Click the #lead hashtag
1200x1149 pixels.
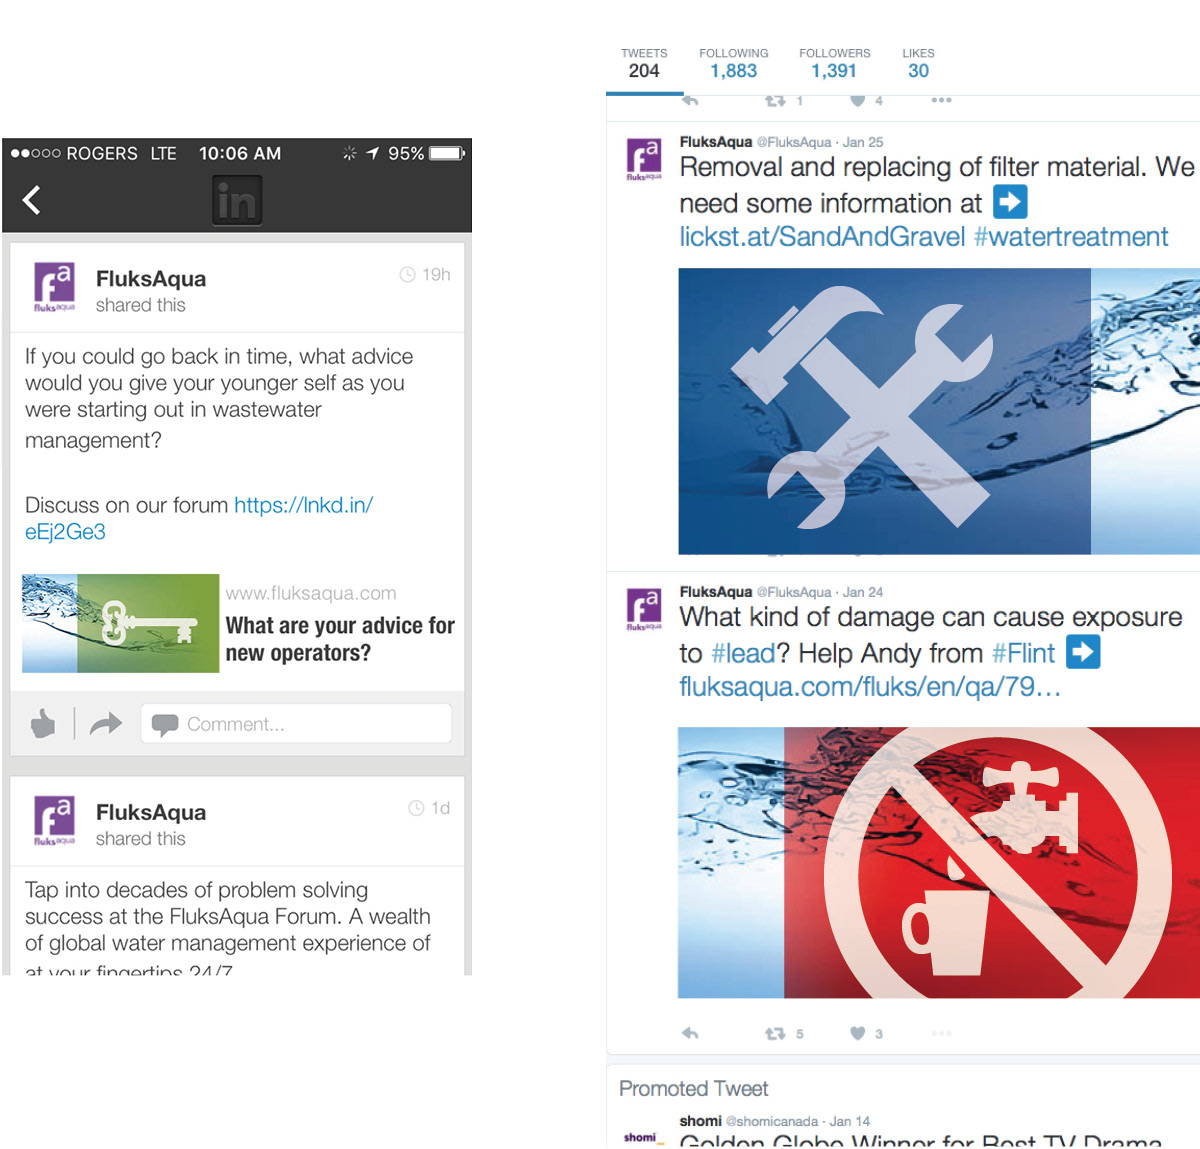743,653
